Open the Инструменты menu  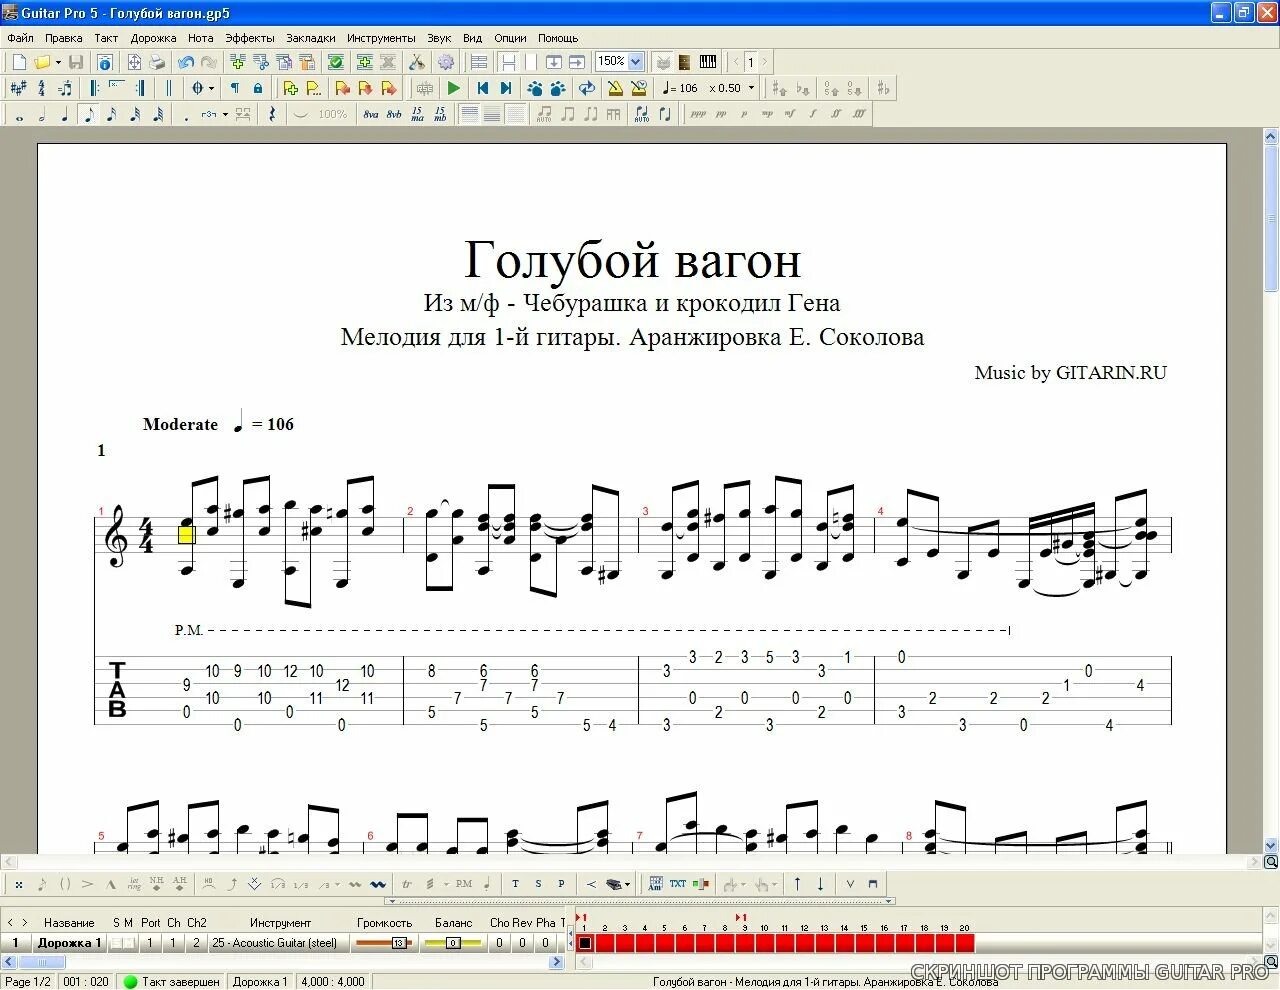pos(381,38)
